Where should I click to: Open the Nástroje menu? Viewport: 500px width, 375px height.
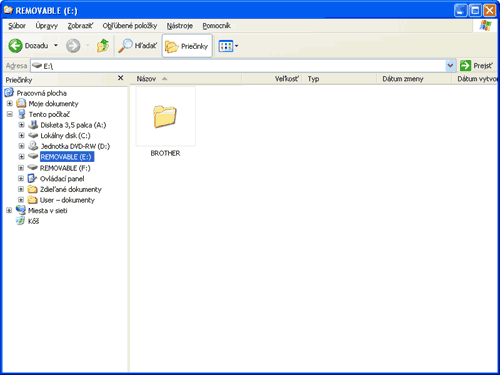coord(180,26)
